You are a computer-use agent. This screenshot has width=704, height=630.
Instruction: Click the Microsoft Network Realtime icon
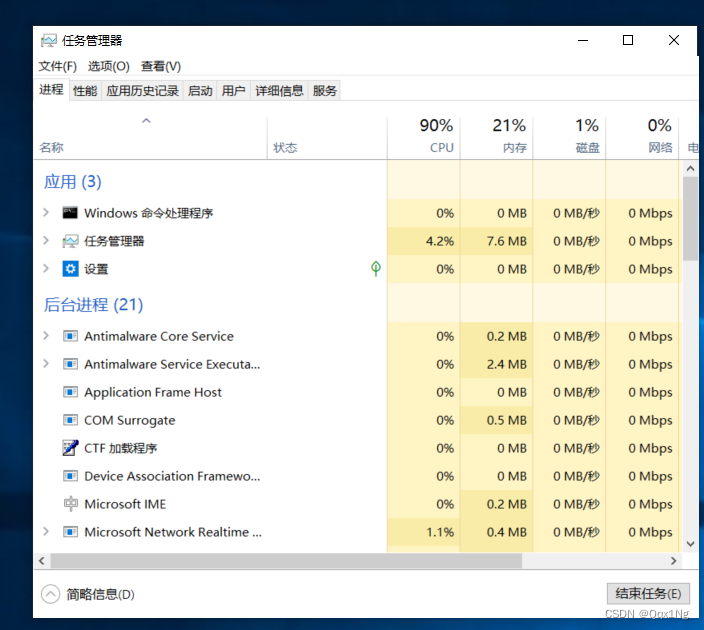70,532
